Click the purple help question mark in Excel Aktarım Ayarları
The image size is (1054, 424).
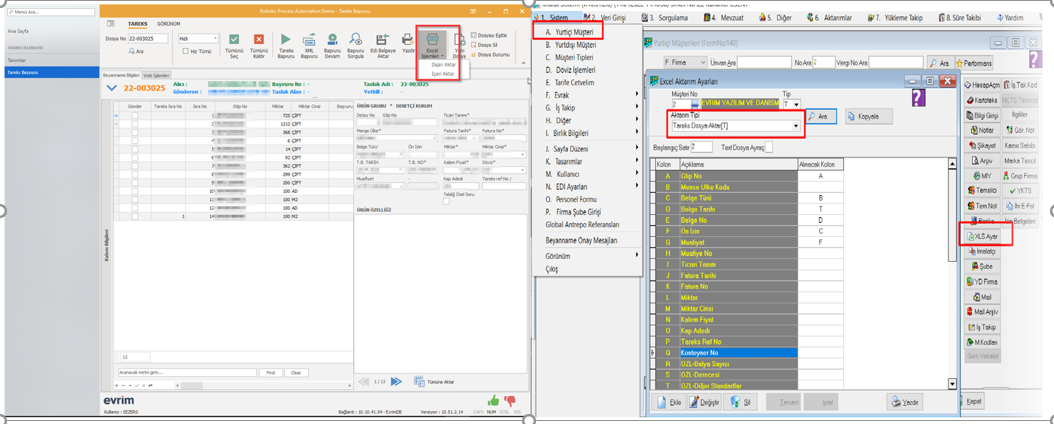click(x=920, y=99)
